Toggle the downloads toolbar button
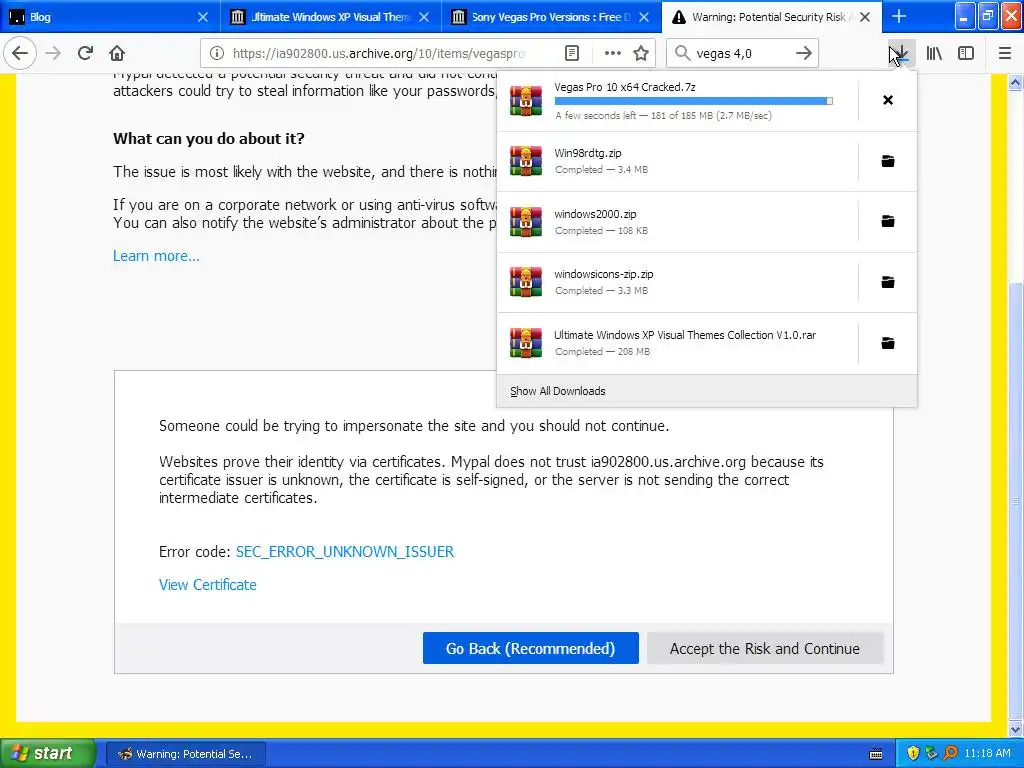 900,54
